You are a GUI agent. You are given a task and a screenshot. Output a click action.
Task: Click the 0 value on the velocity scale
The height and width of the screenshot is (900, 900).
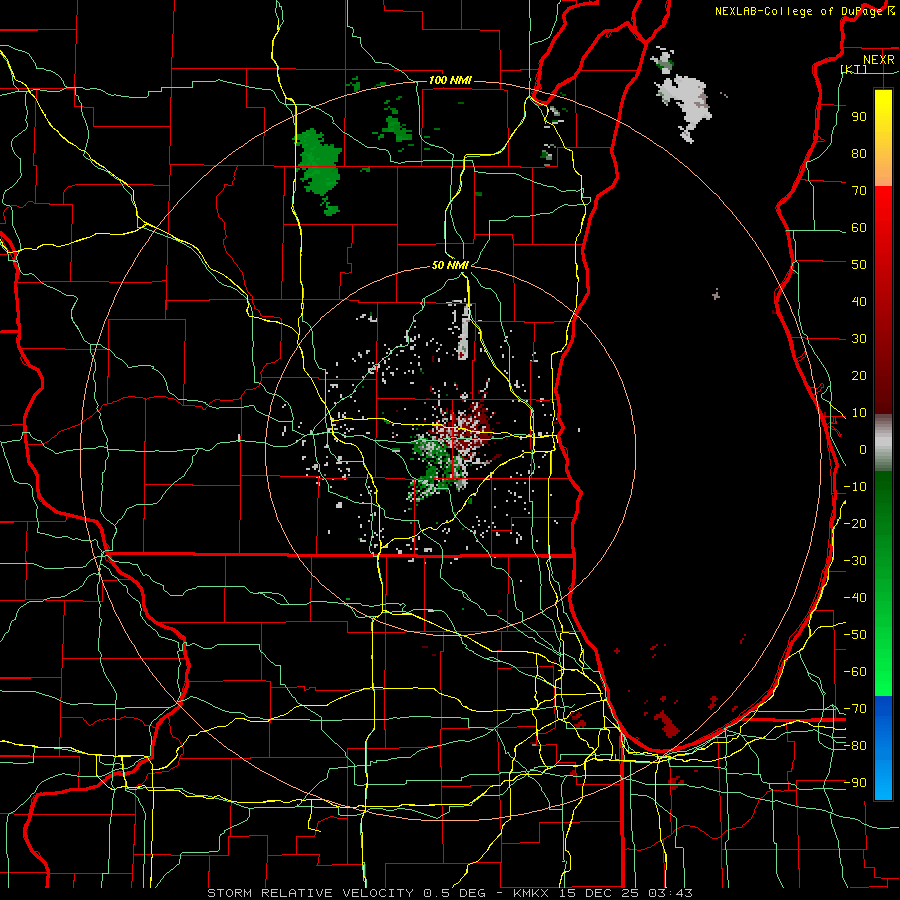[x=863, y=449]
